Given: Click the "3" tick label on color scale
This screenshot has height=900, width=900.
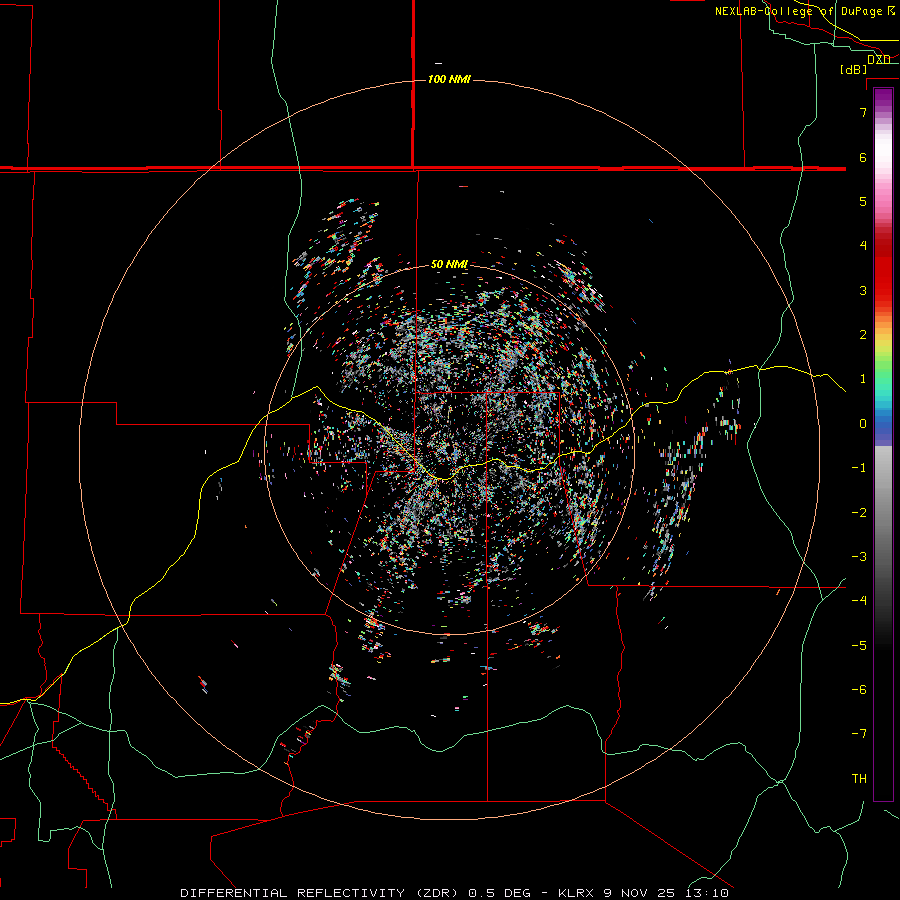Looking at the screenshot, I should (863, 290).
